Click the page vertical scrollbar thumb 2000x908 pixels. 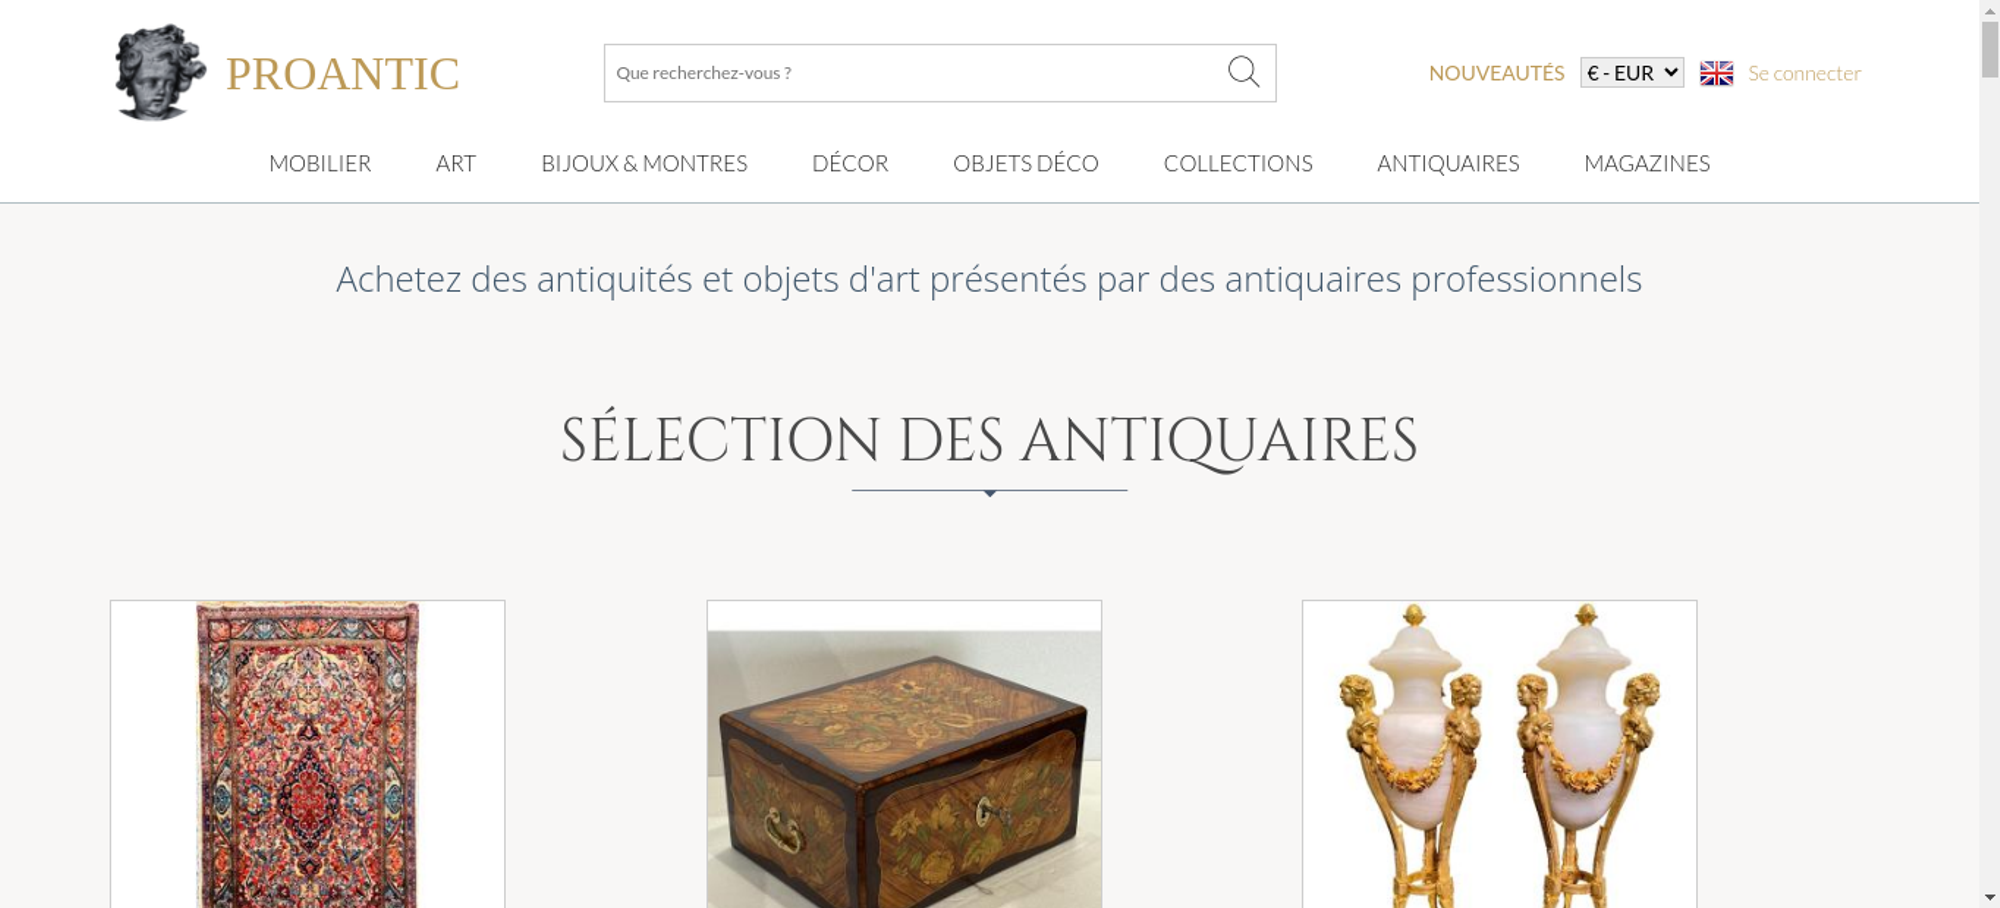[x=1990, y=47]
